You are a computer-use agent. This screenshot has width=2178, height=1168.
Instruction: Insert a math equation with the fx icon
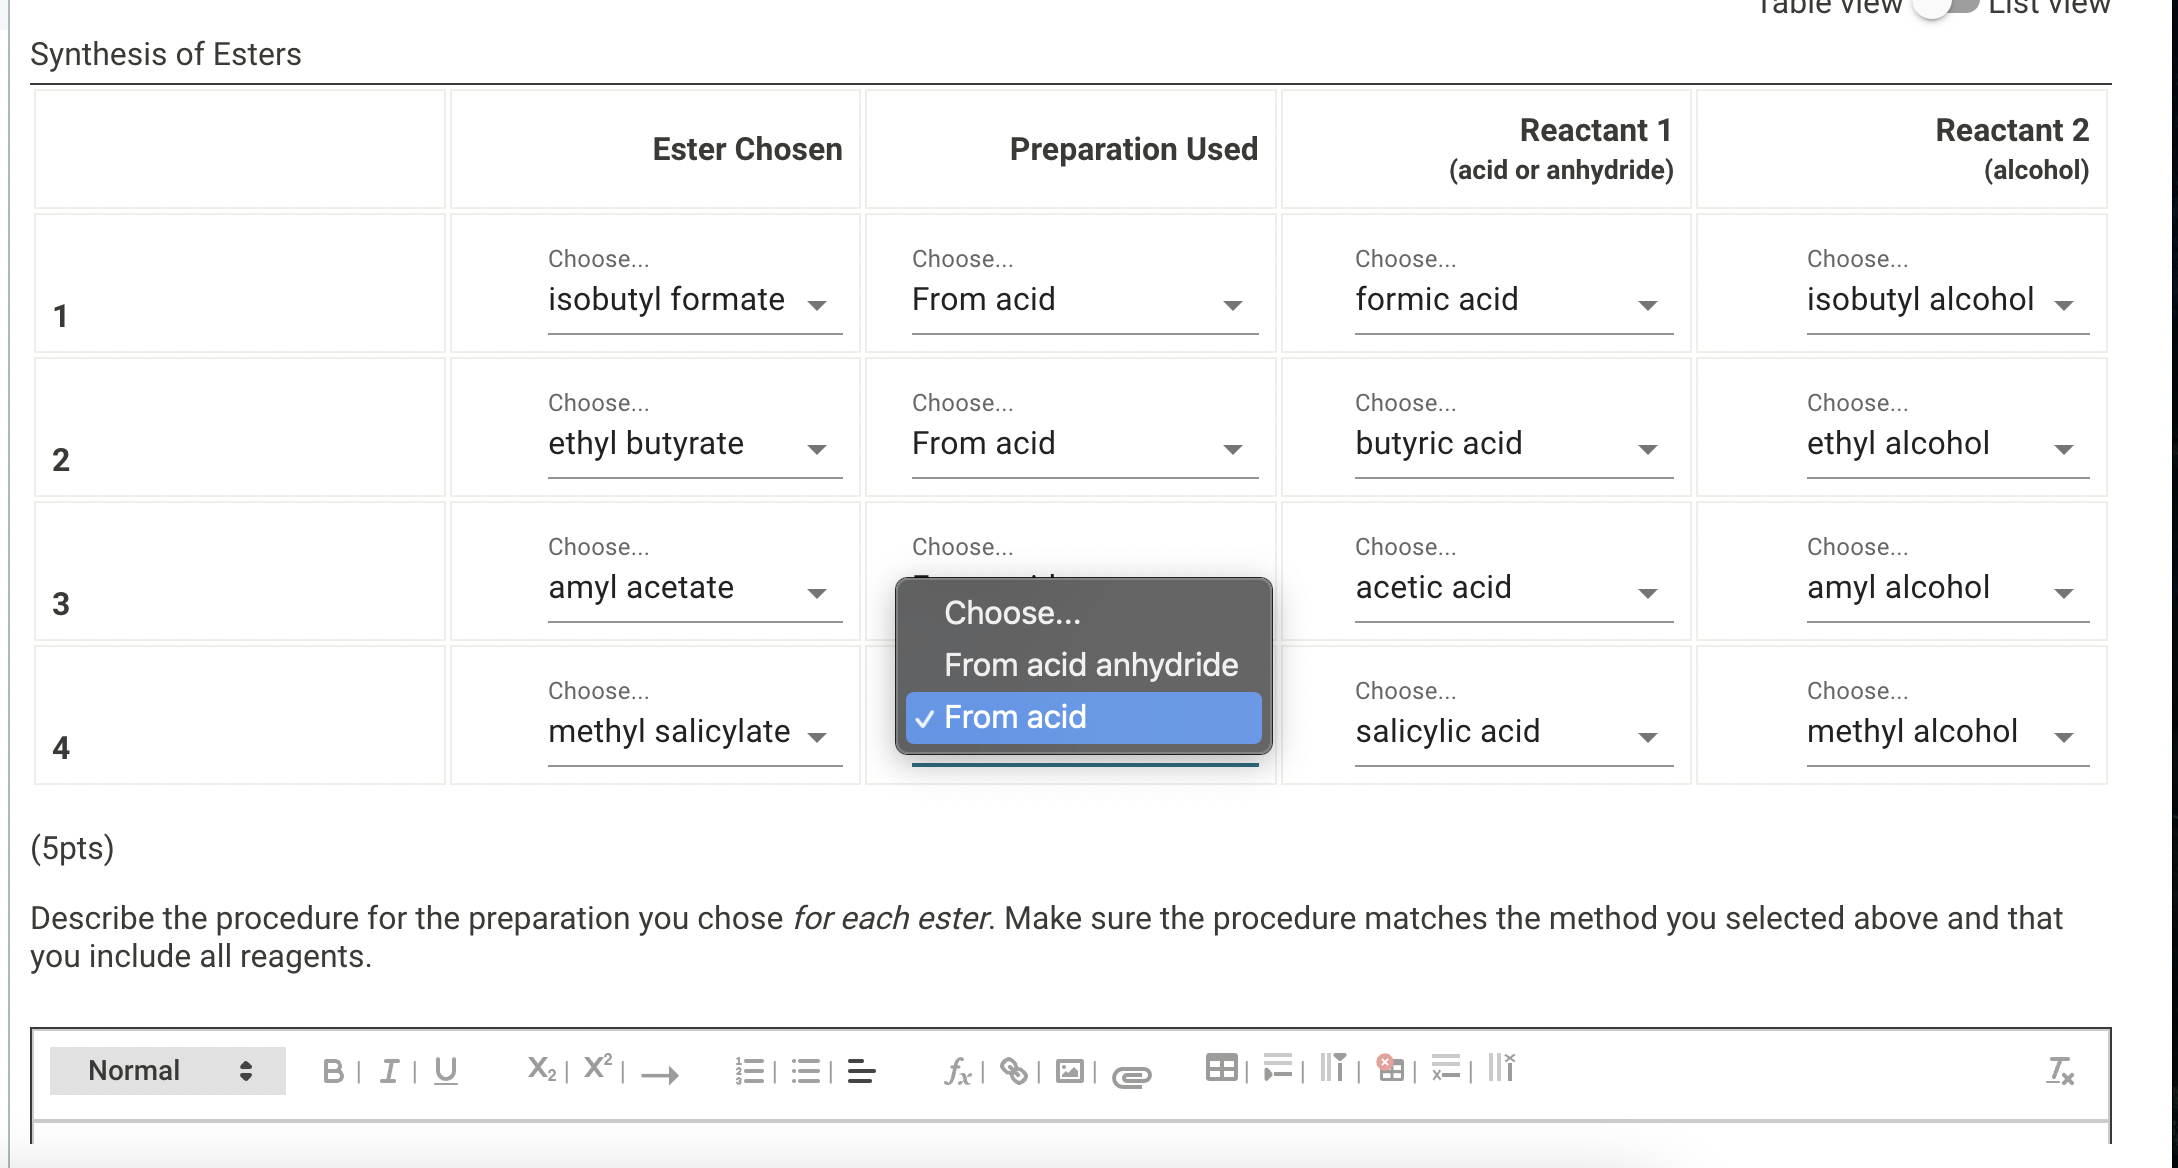[957, 1072]
